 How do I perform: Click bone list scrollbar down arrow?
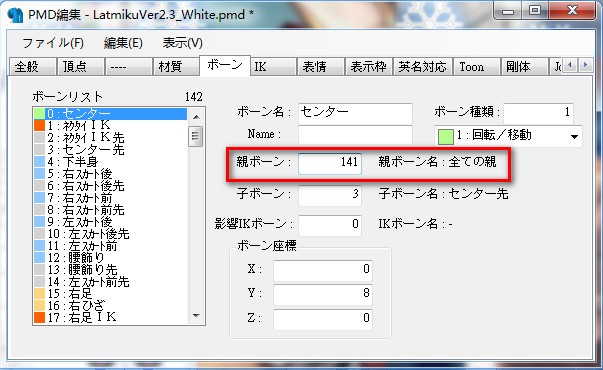click(196, 316)
